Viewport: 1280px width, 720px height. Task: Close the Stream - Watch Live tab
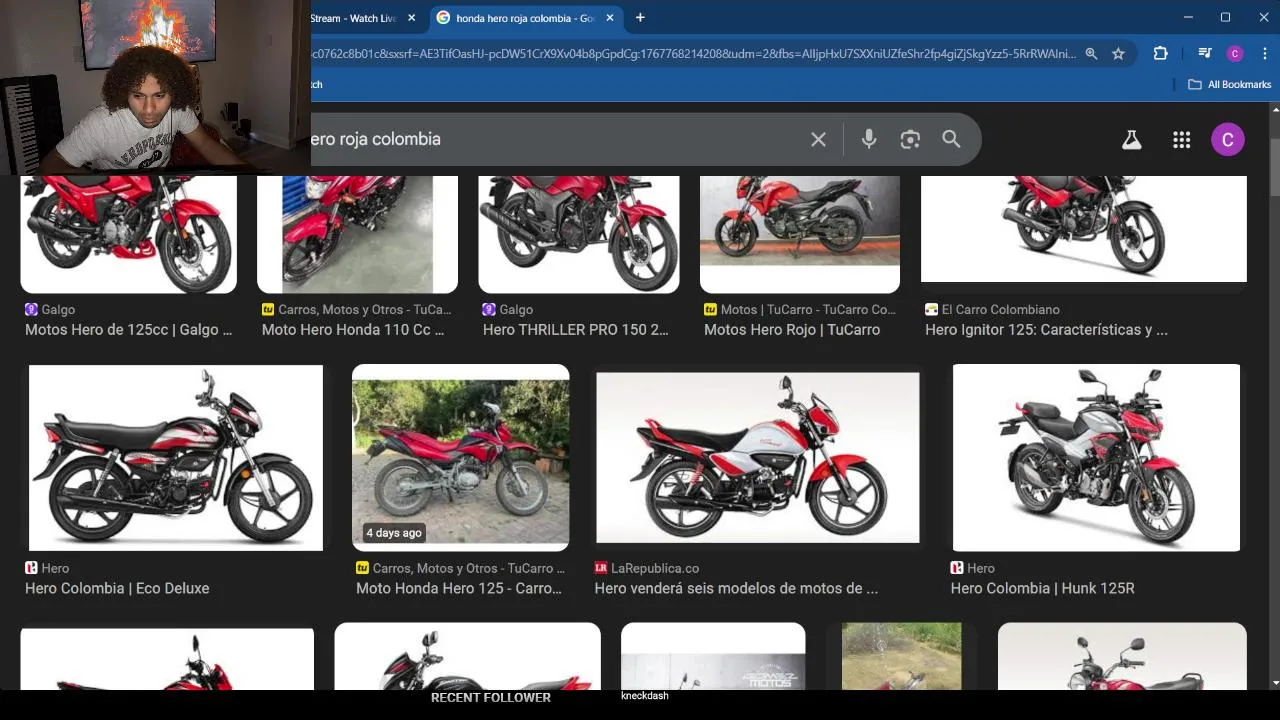pyautogui.click(x=411, y=18)
